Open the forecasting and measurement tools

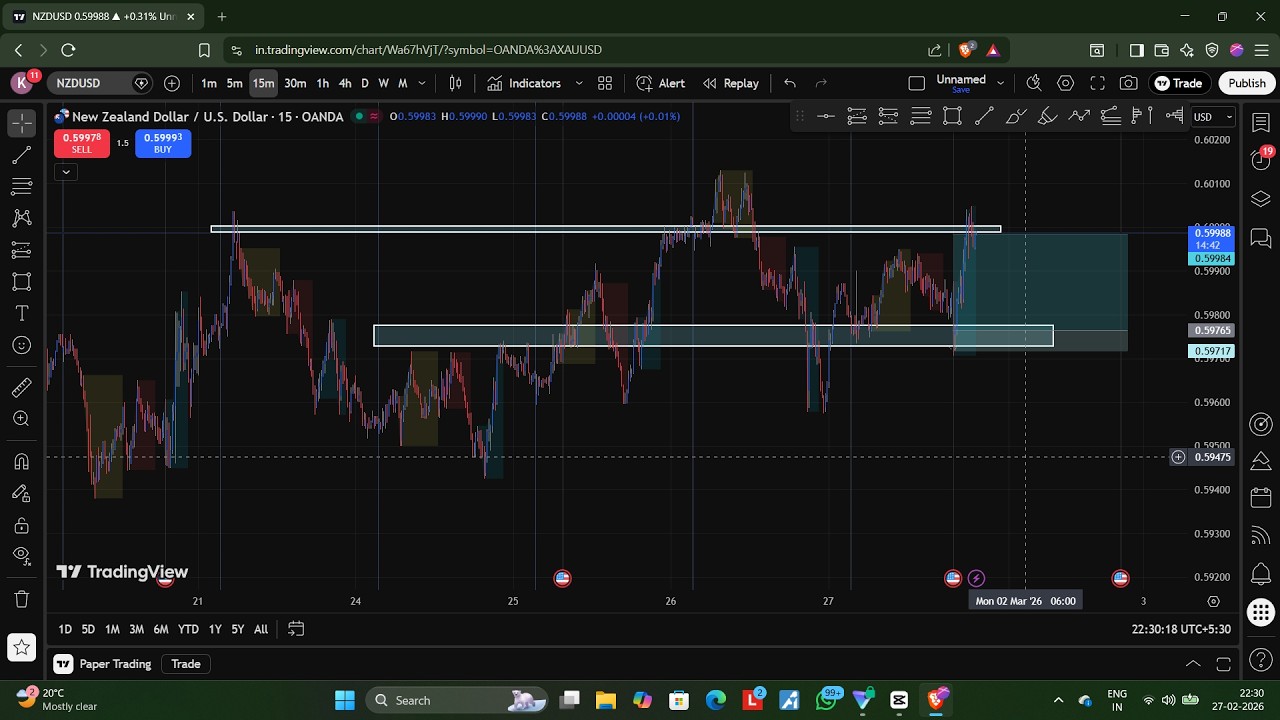click(21, 250)
